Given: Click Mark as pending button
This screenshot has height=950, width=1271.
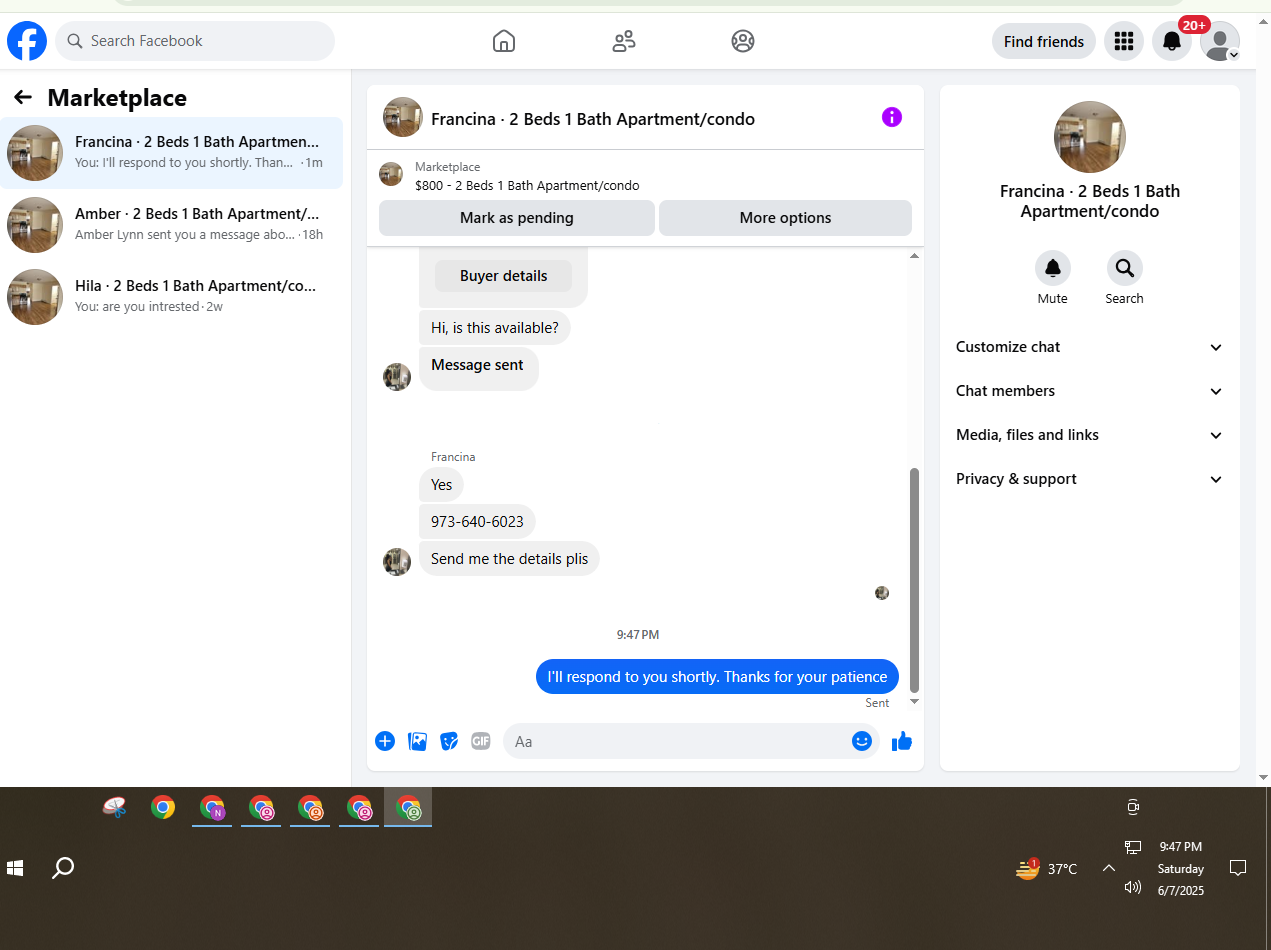Looking at the screenshot, I should 517,218.
